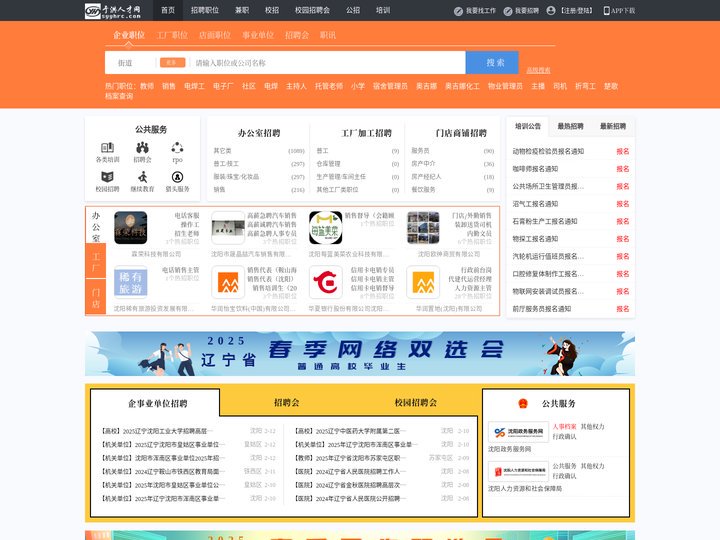
Task: Switch to yellow 校园招聘会 tab
Action: 416,403
